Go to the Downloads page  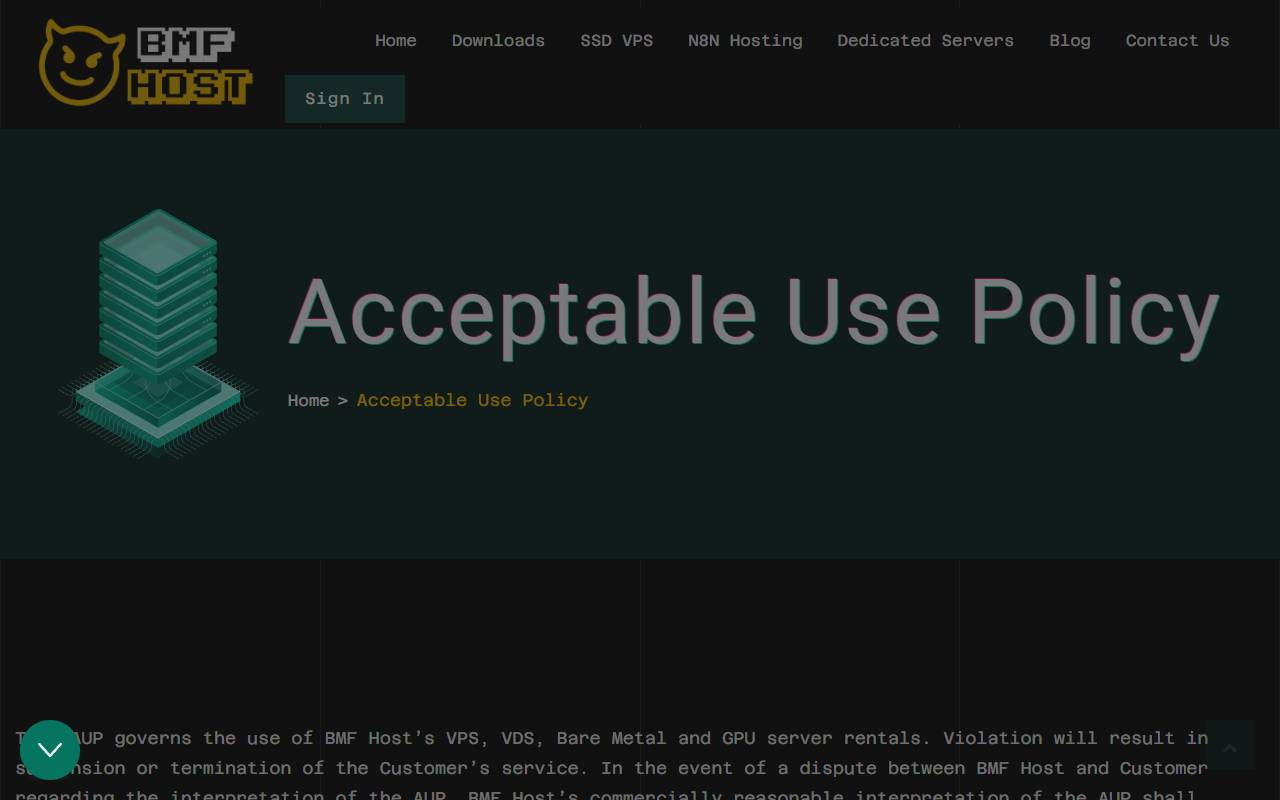[x=498, y=41]
